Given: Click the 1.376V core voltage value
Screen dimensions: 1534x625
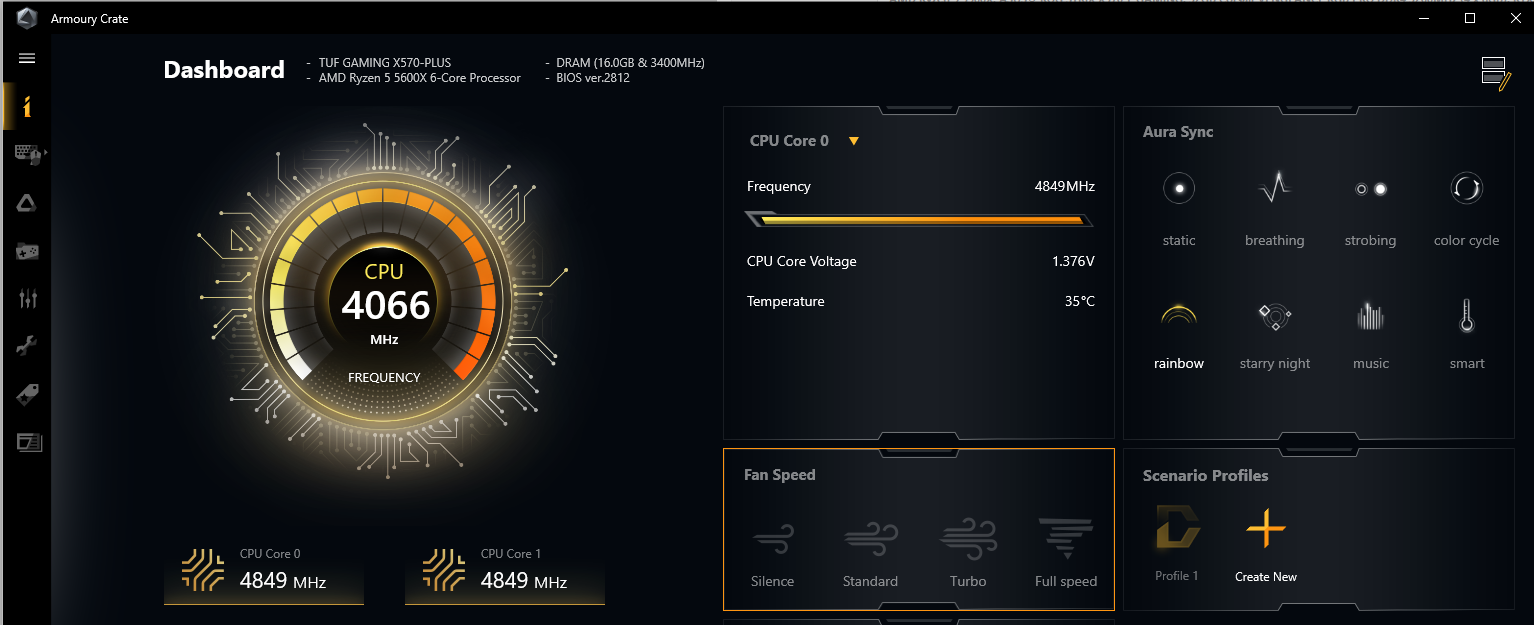Looking at the screenshot, I should [x=1073, y=262].
